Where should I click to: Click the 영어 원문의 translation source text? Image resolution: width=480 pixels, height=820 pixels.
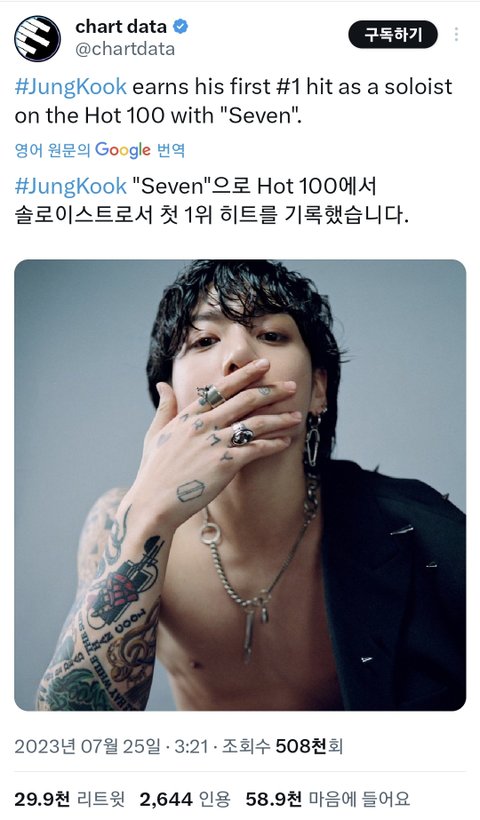(x=53, y=151)
